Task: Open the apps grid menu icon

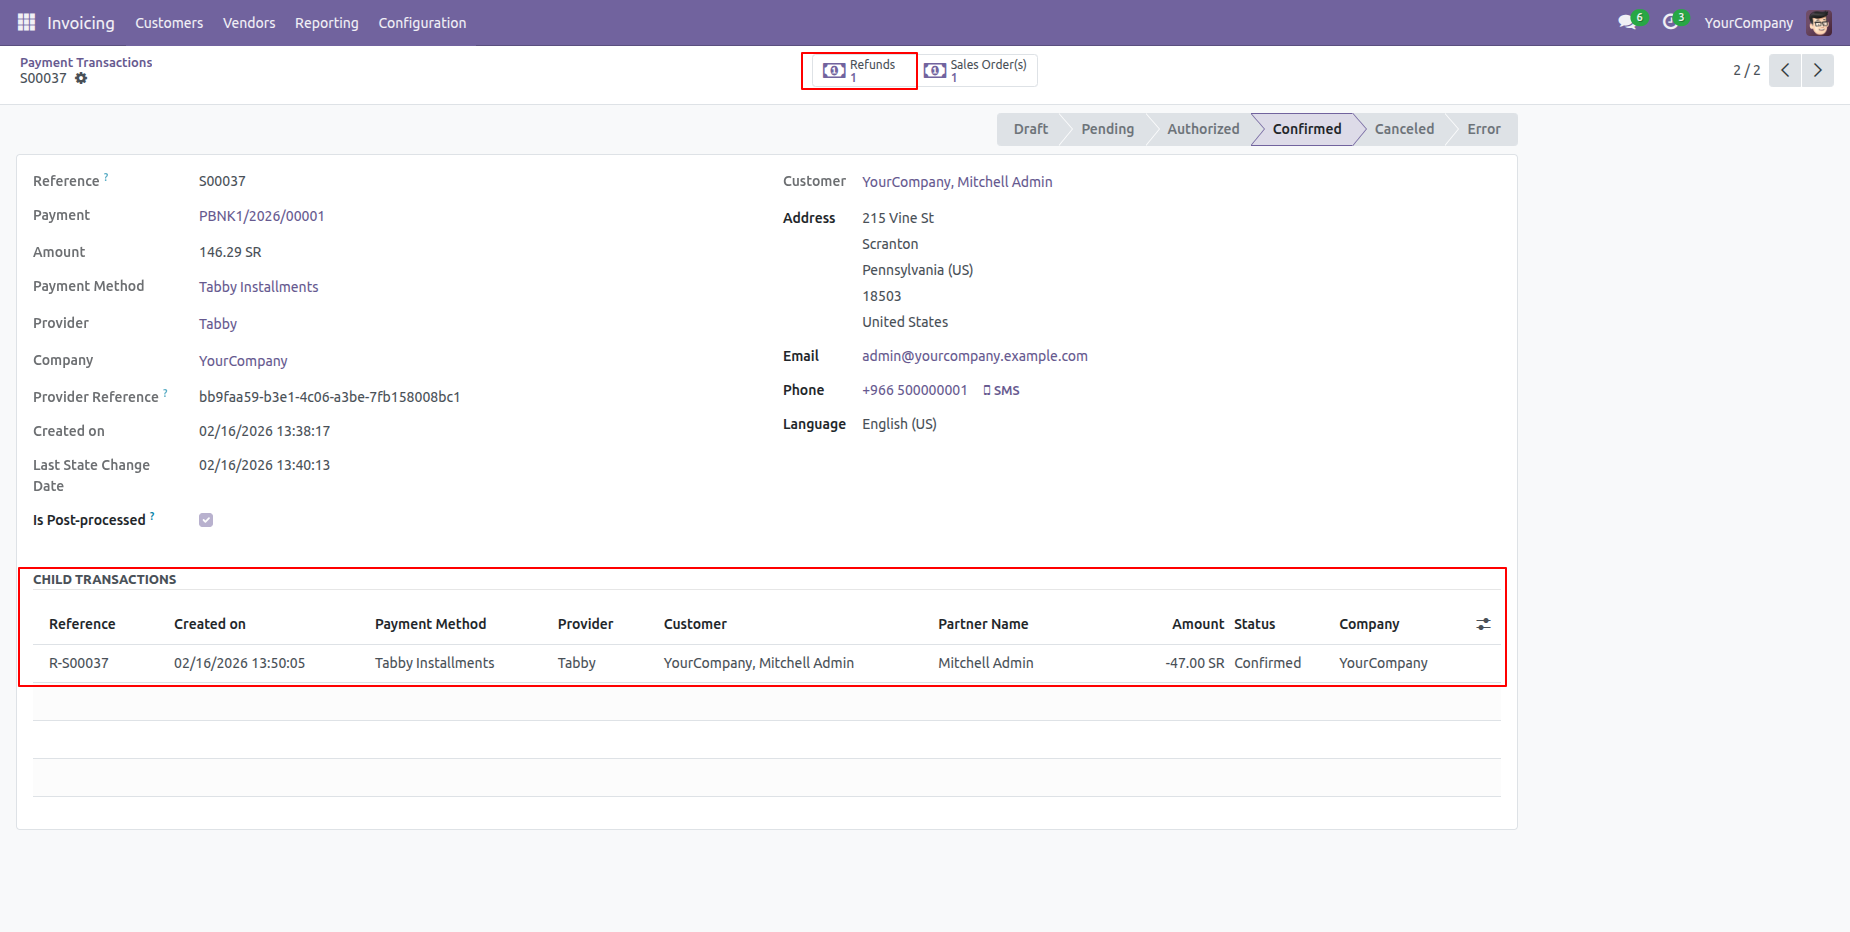Action: click(26, 22)
